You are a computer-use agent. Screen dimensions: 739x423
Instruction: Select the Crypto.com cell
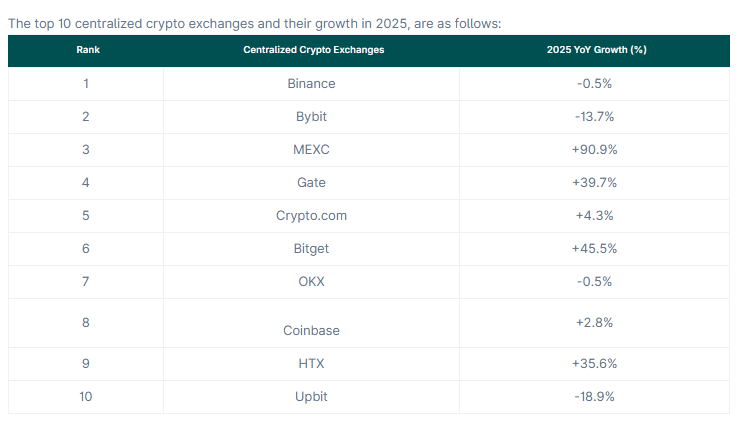311,216
